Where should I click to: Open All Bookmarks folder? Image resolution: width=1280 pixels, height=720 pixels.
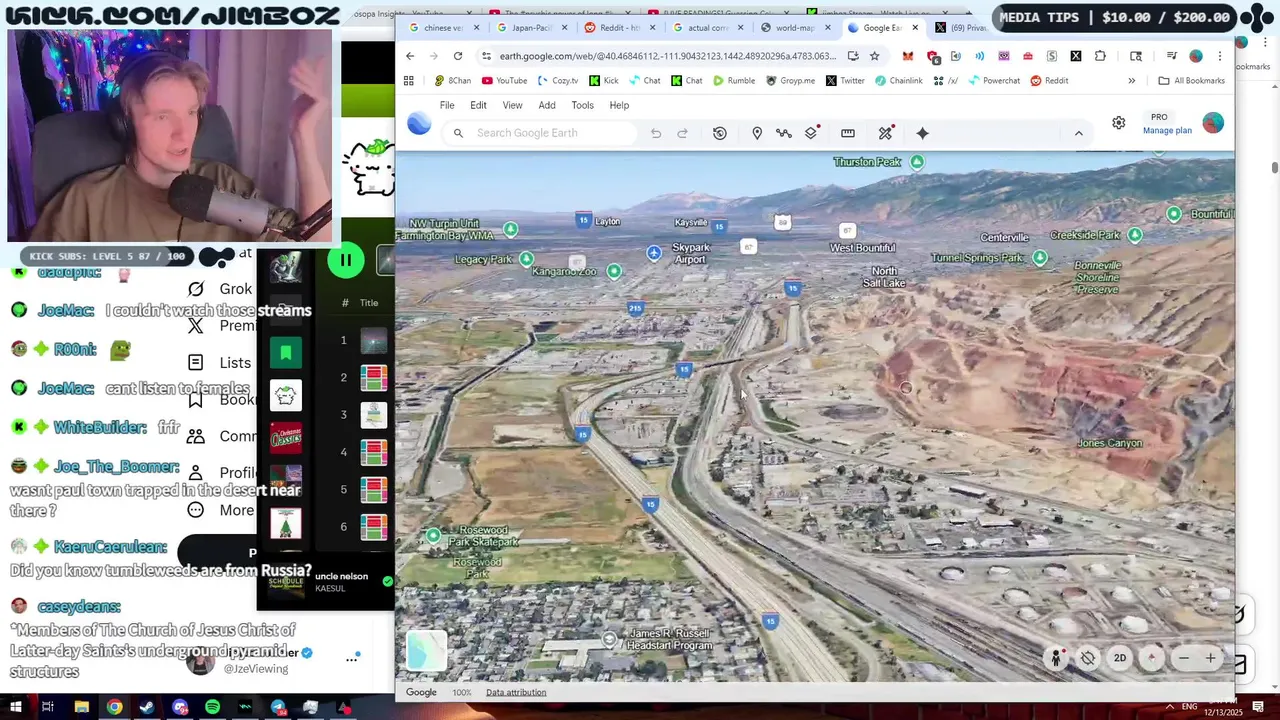(1191, 81)
